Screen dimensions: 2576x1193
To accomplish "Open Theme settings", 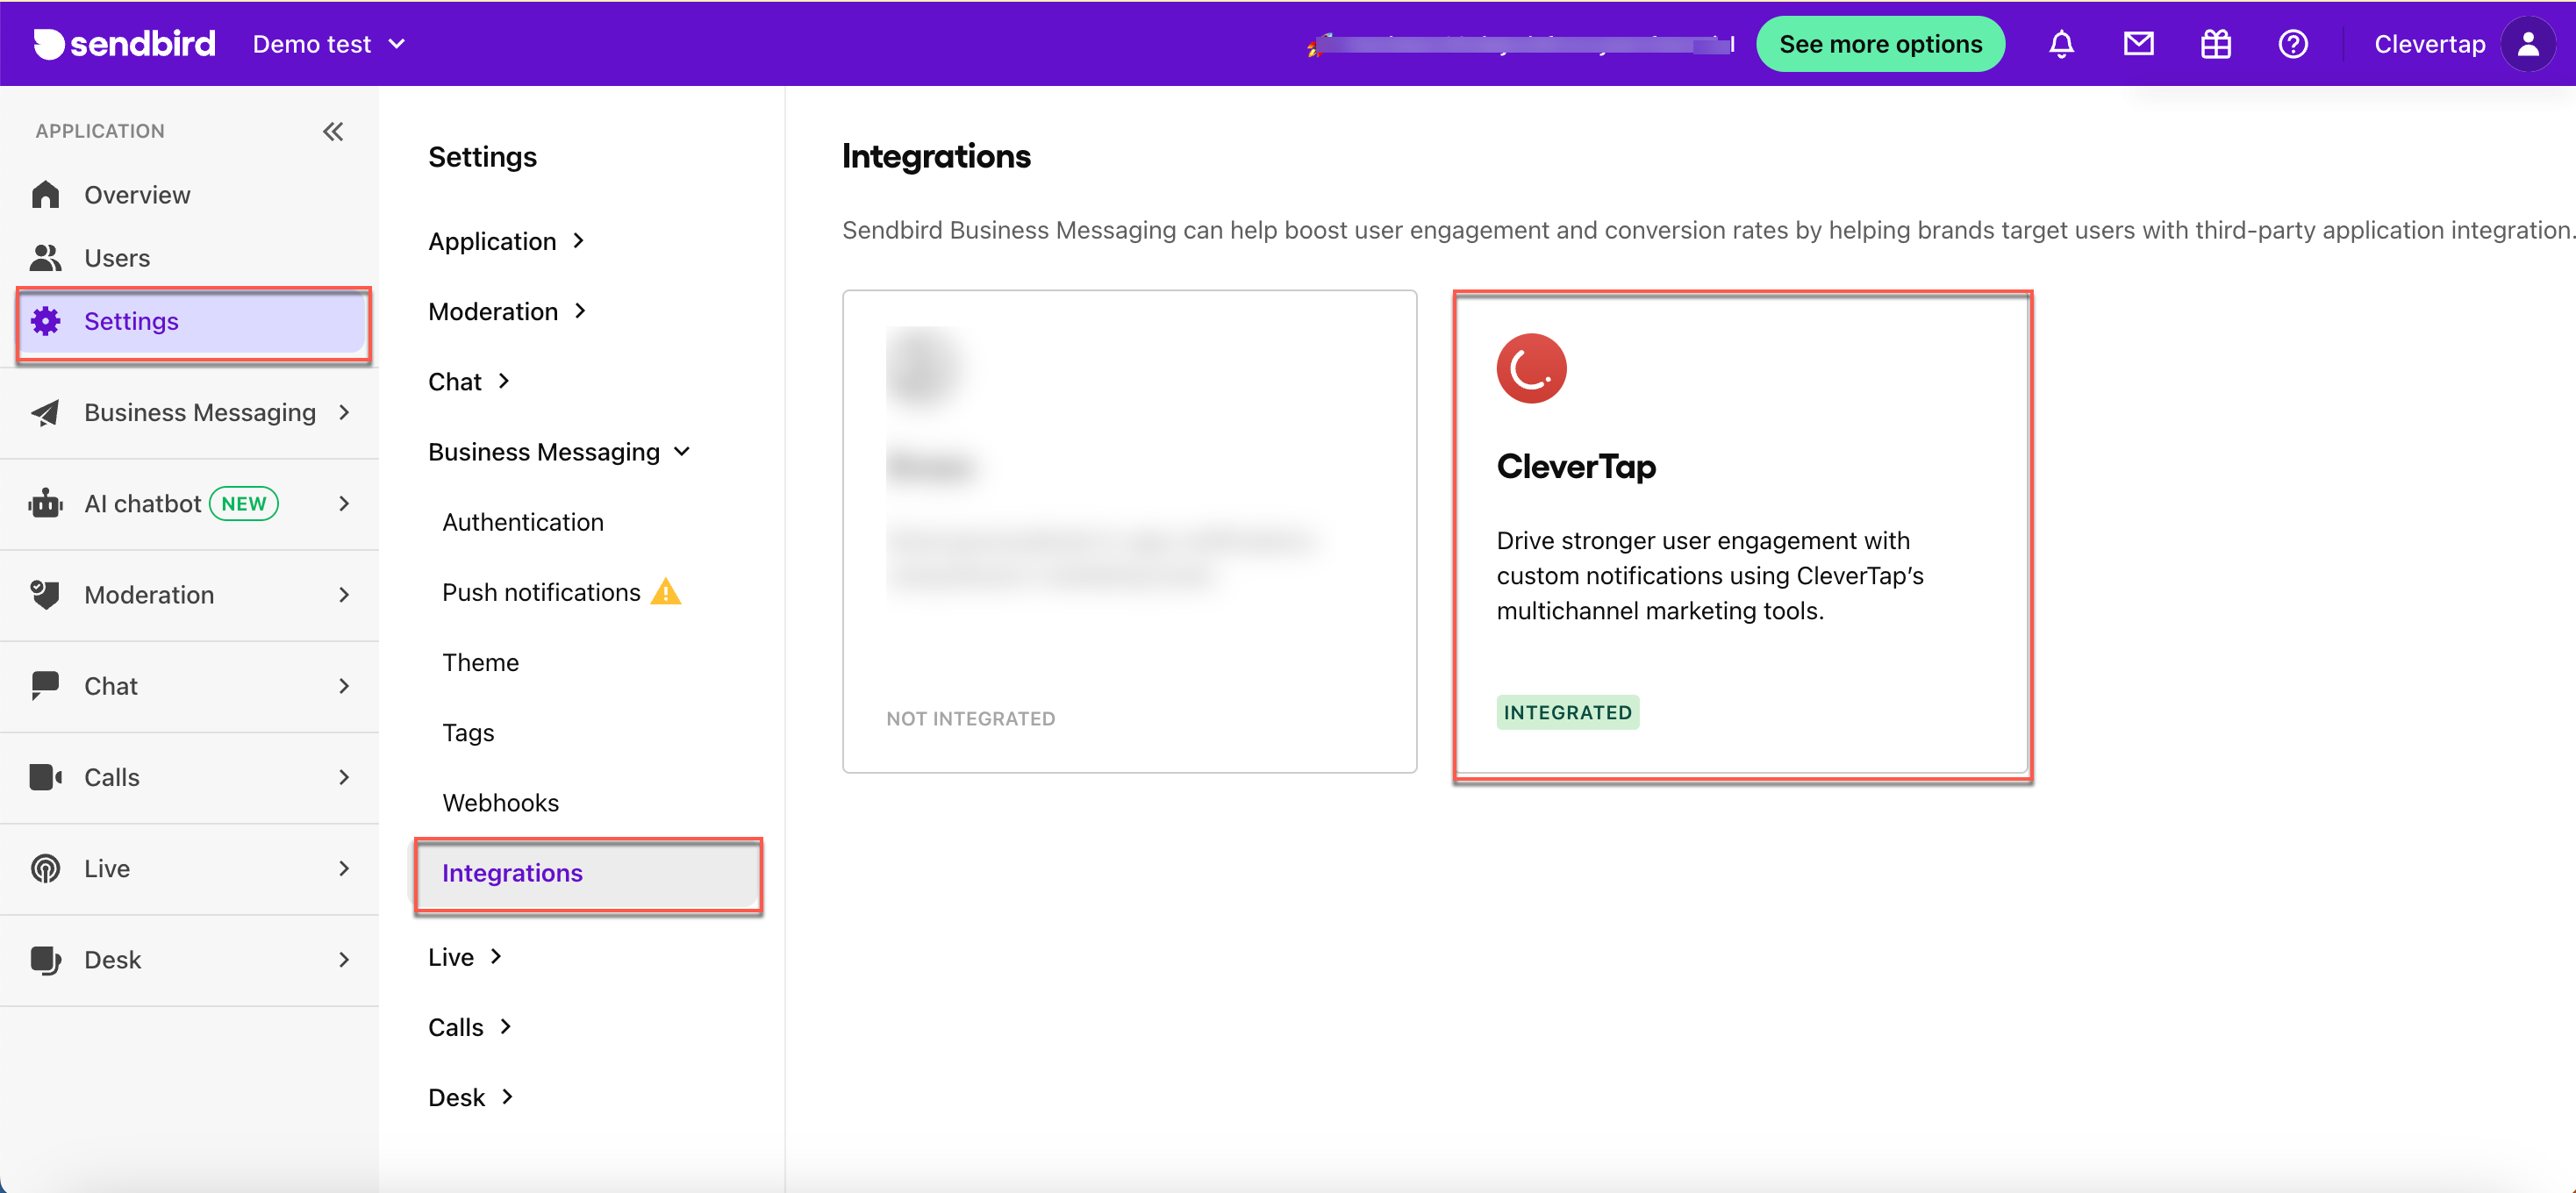I will 480,662.
